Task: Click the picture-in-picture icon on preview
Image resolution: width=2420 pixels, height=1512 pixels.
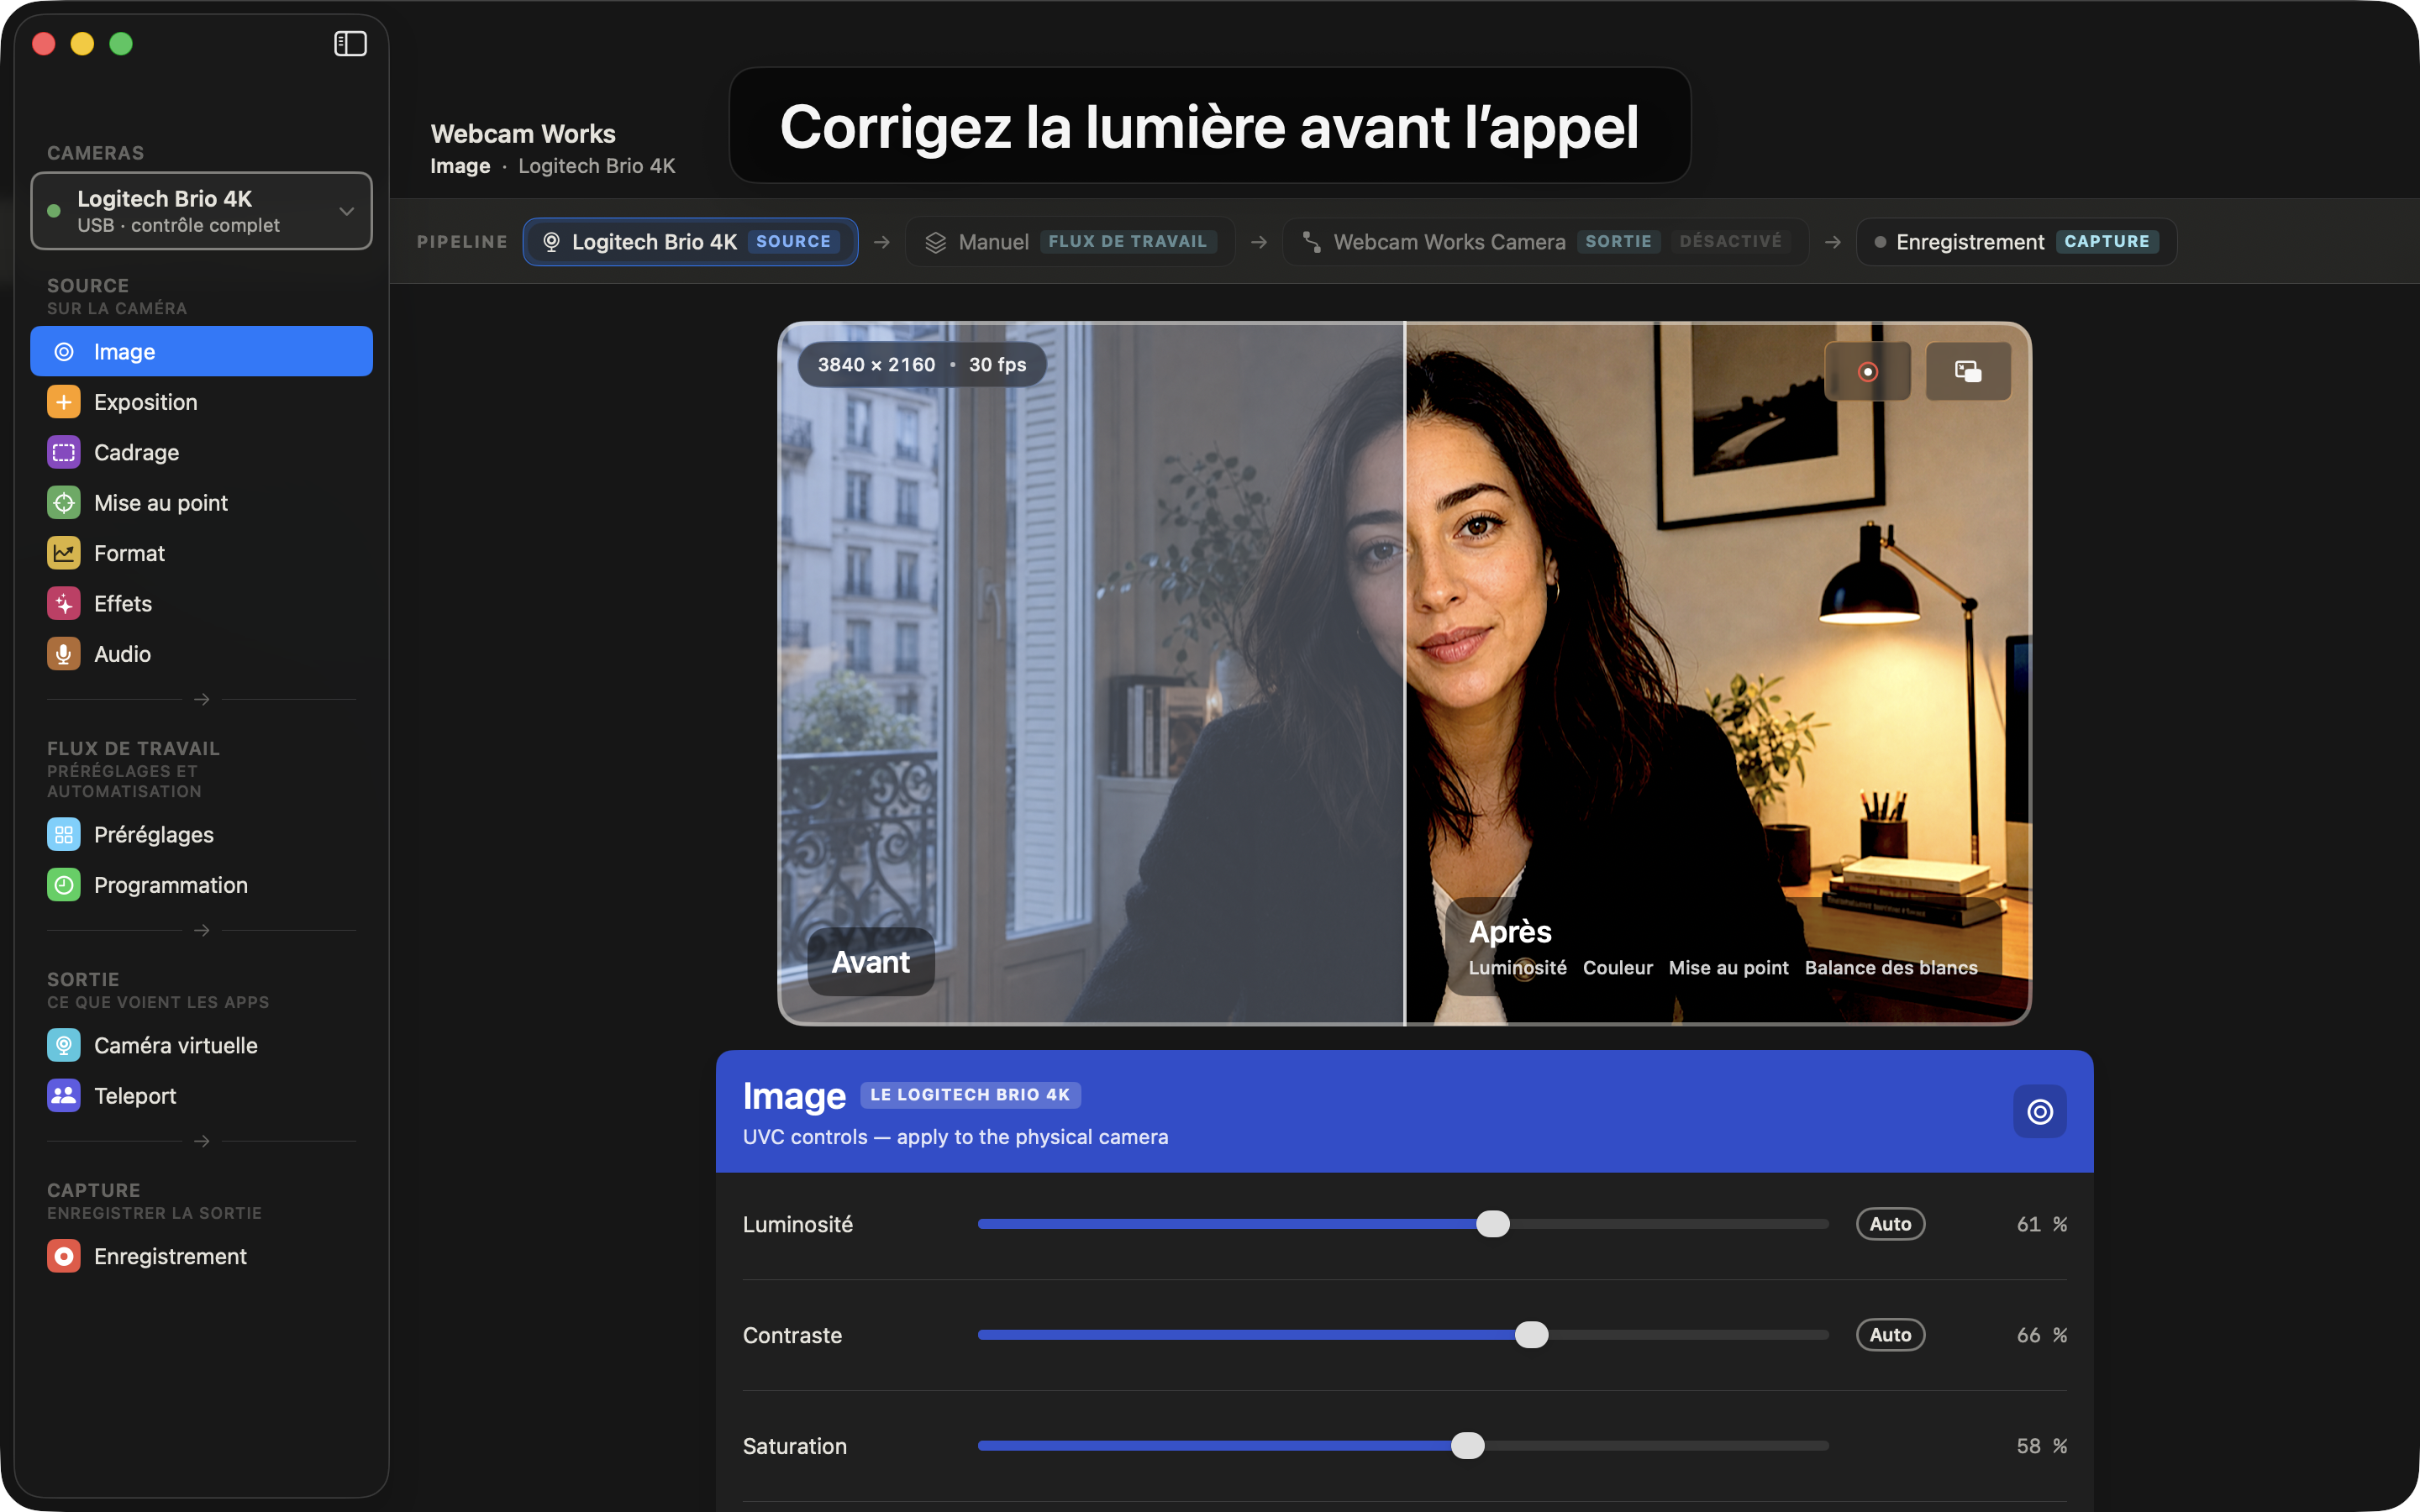Action: point(1968,372)
